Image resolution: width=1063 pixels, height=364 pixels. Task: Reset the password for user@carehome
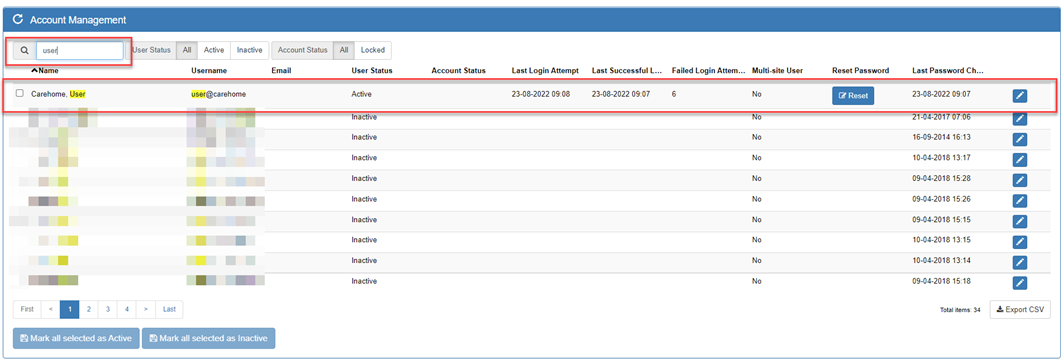(x=853, y=96)
